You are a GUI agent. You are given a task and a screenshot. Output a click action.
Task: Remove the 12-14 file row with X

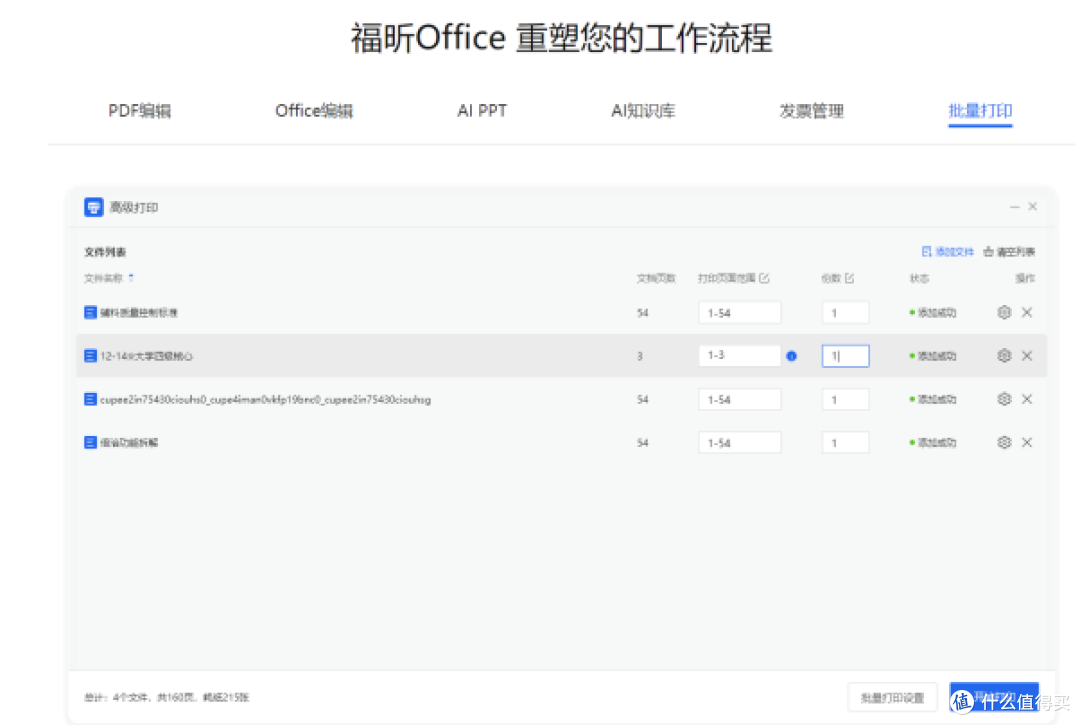[1027, 356]
